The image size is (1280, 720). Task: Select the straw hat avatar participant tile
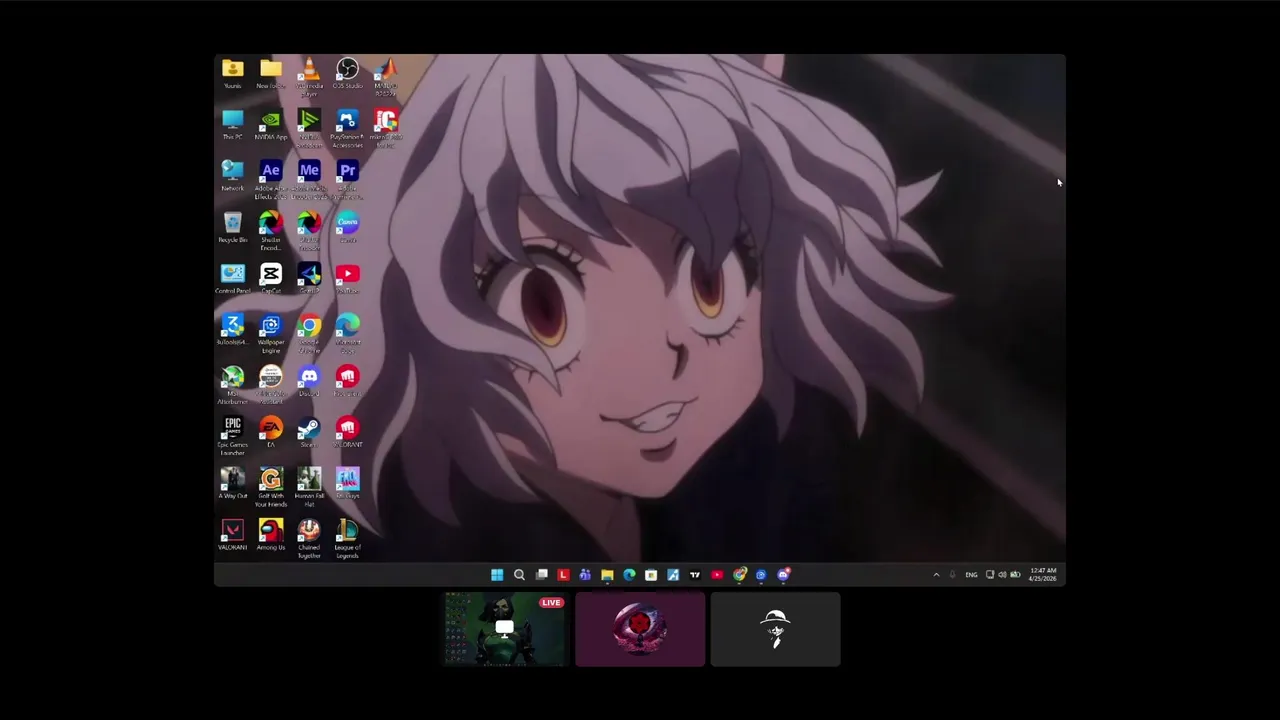click(775, 629)
